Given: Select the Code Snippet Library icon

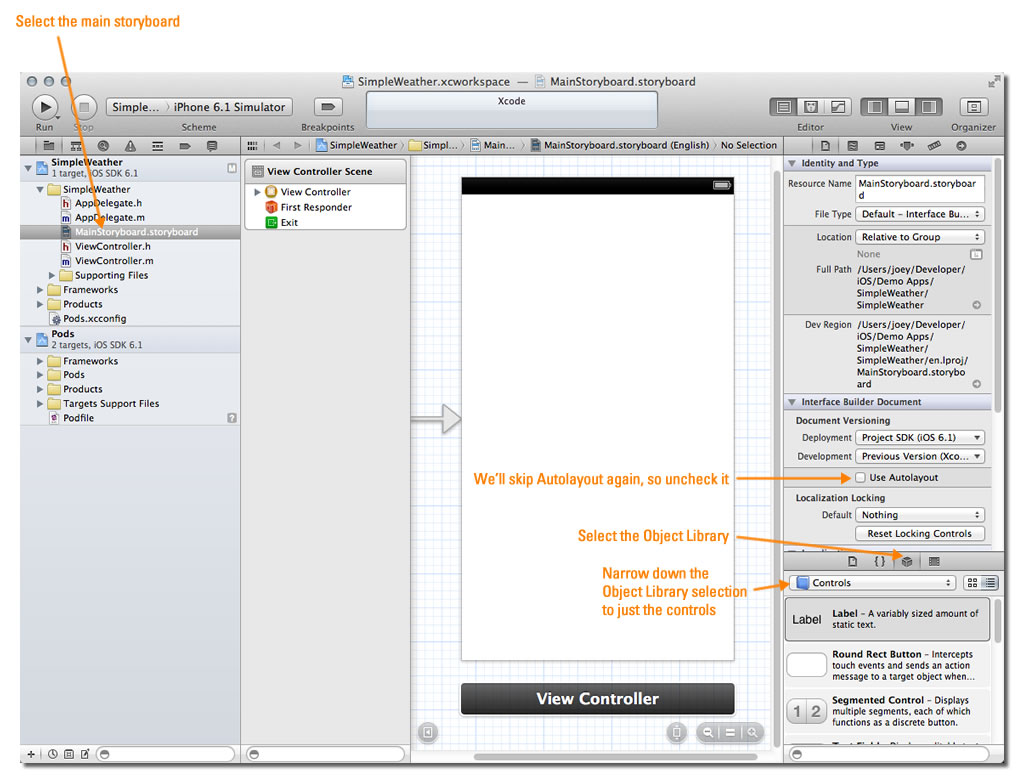Looking at the screenshot, I should pos(880,561).
